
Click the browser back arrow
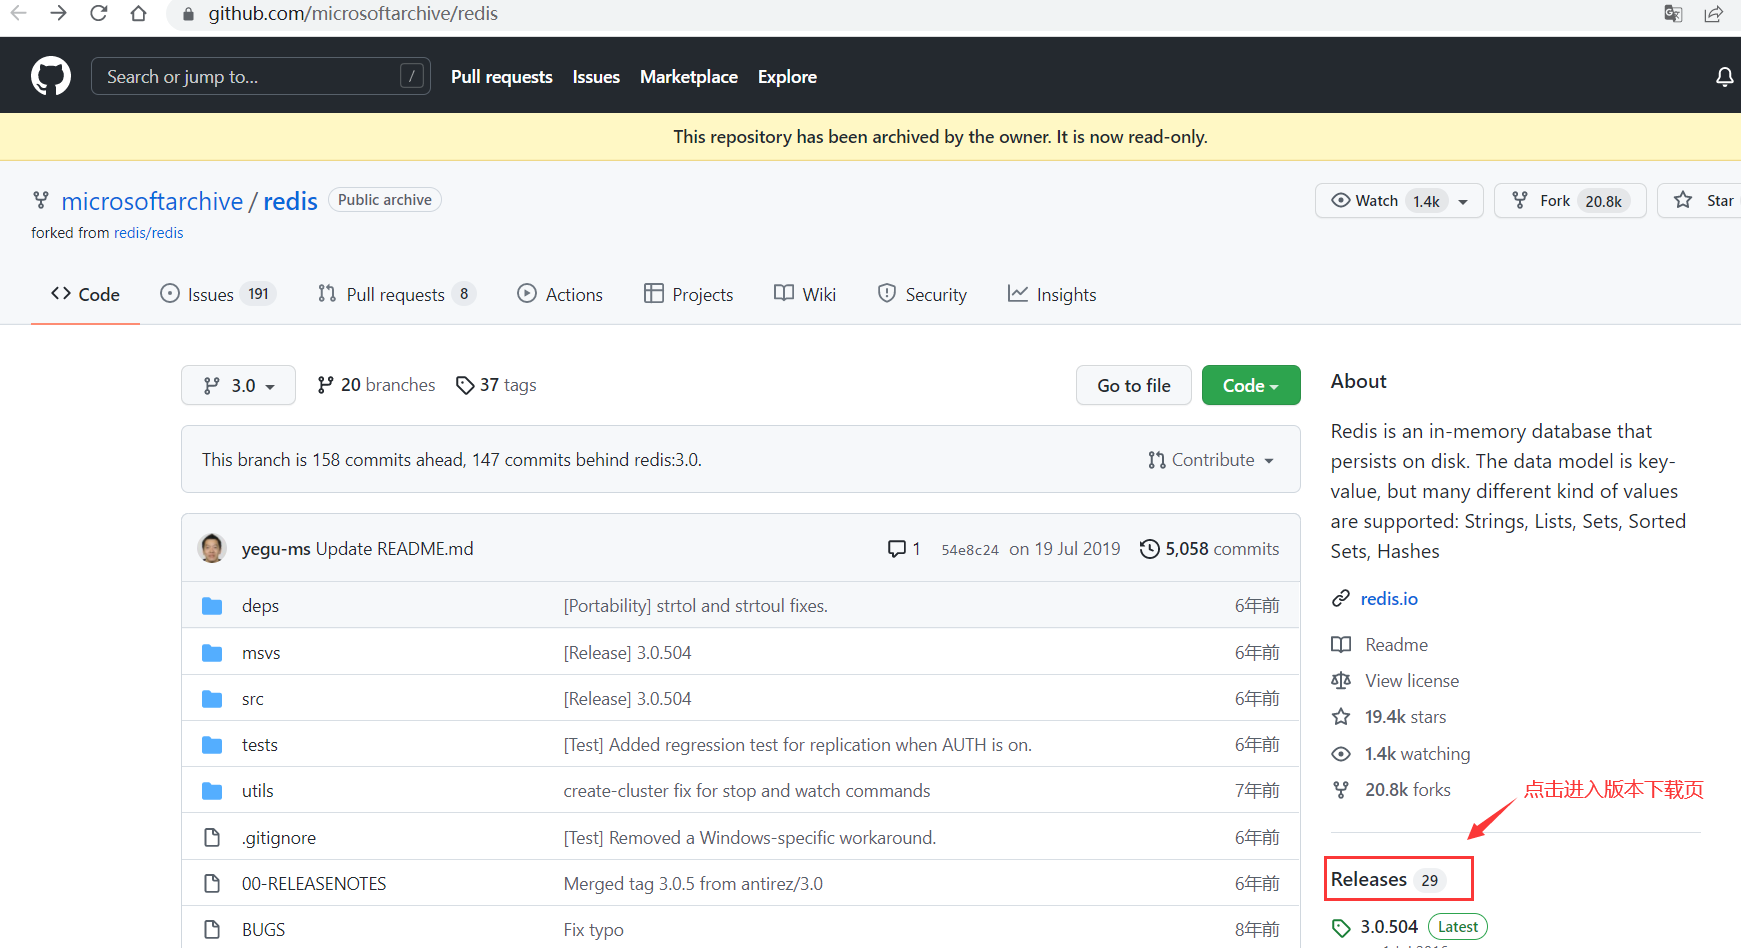18,13
